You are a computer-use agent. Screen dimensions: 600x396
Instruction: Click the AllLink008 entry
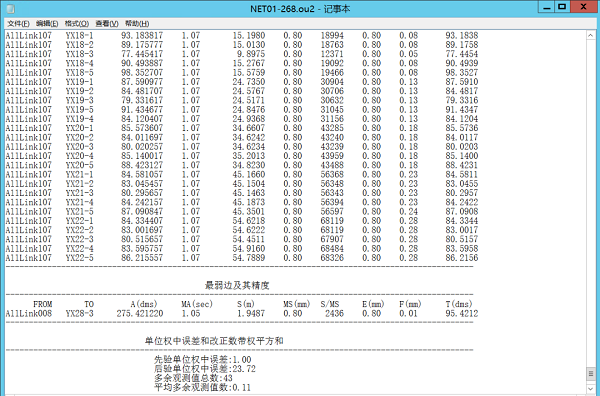click(28, 314)
